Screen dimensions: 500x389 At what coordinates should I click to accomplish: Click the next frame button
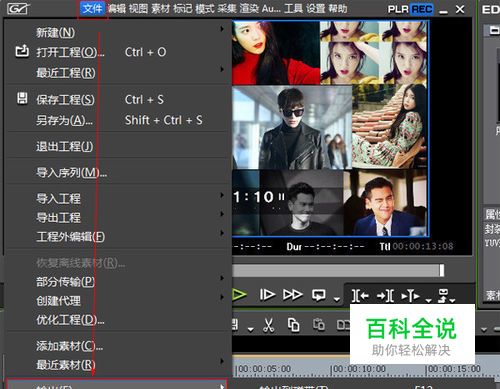point(267,295)
